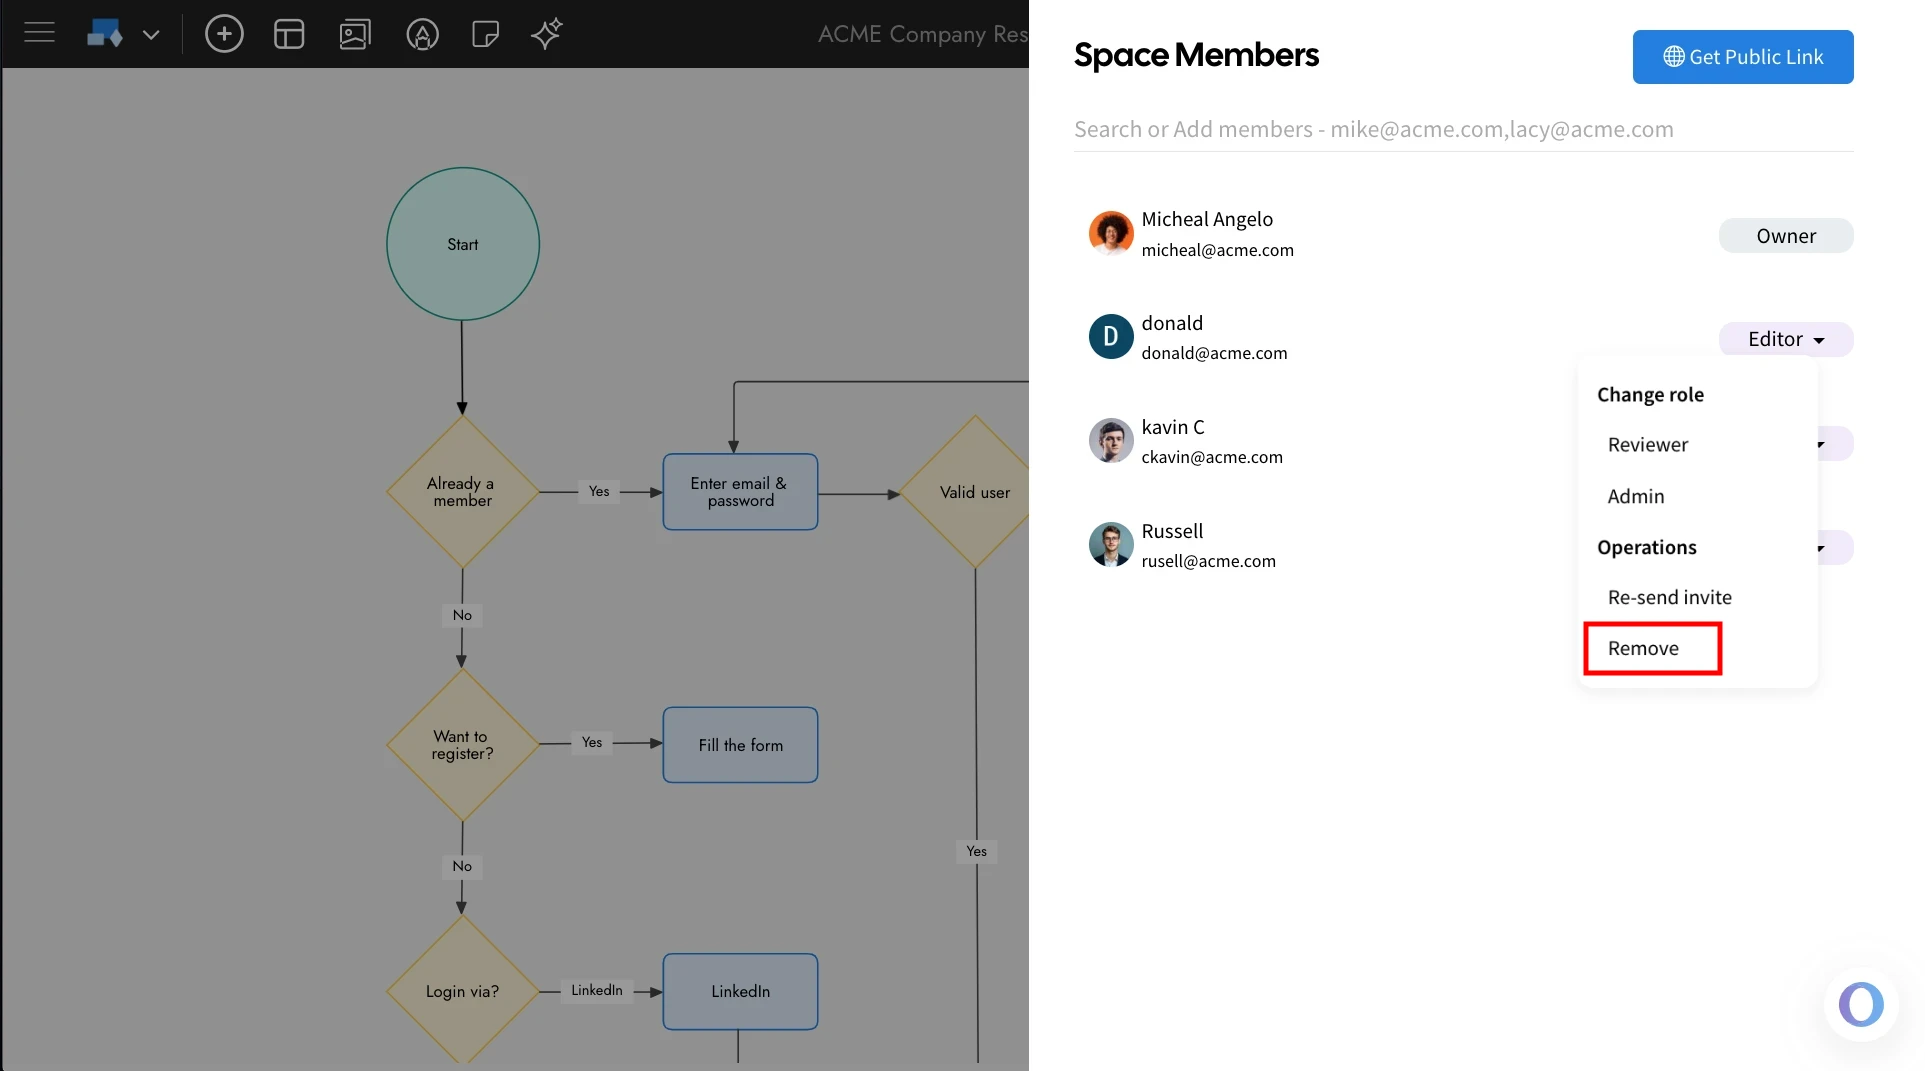Viewport: 1925px width, 1071px height.
Task: Open the hamburger menu
Action: 39,31
